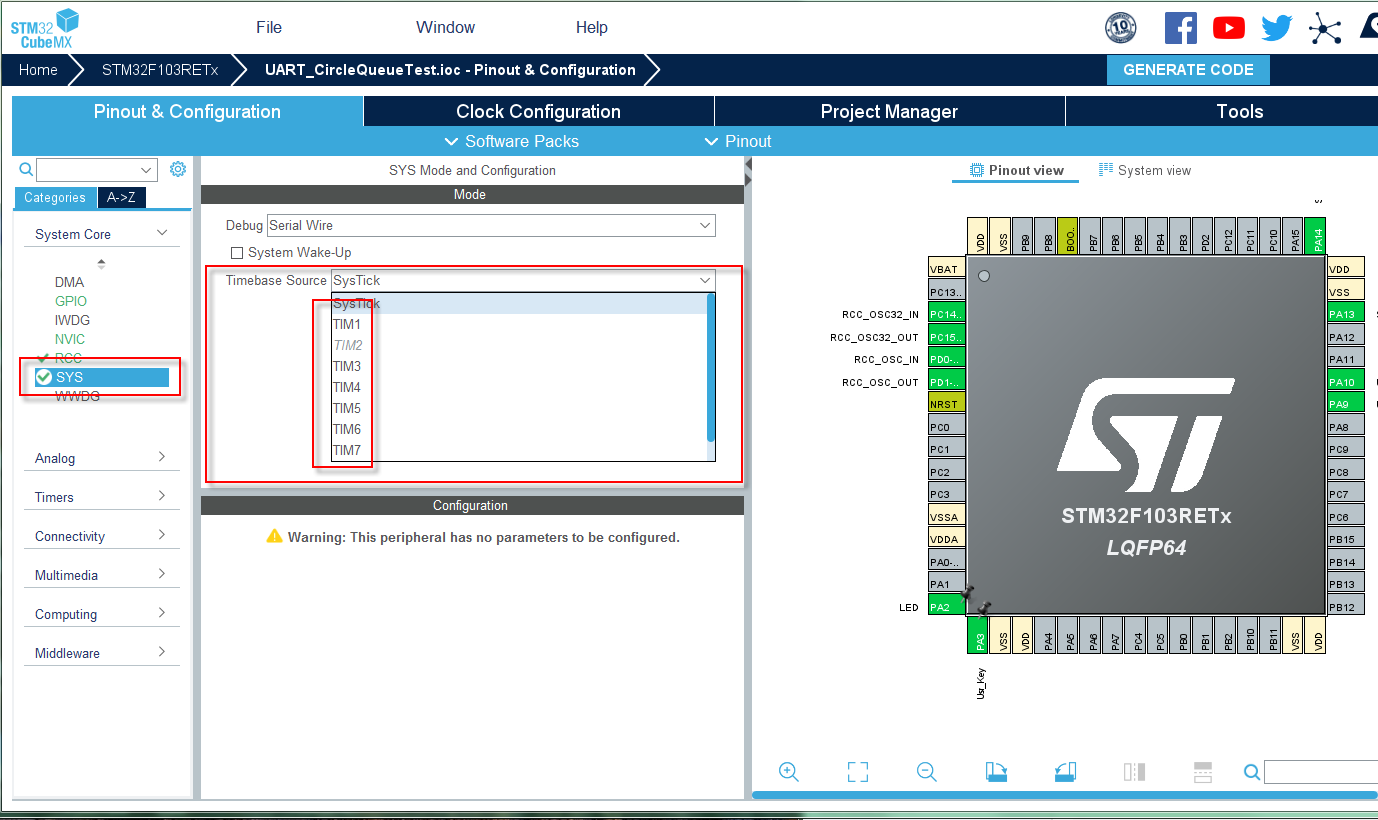Click the horizontal split view icon

tap(1203, 771)
